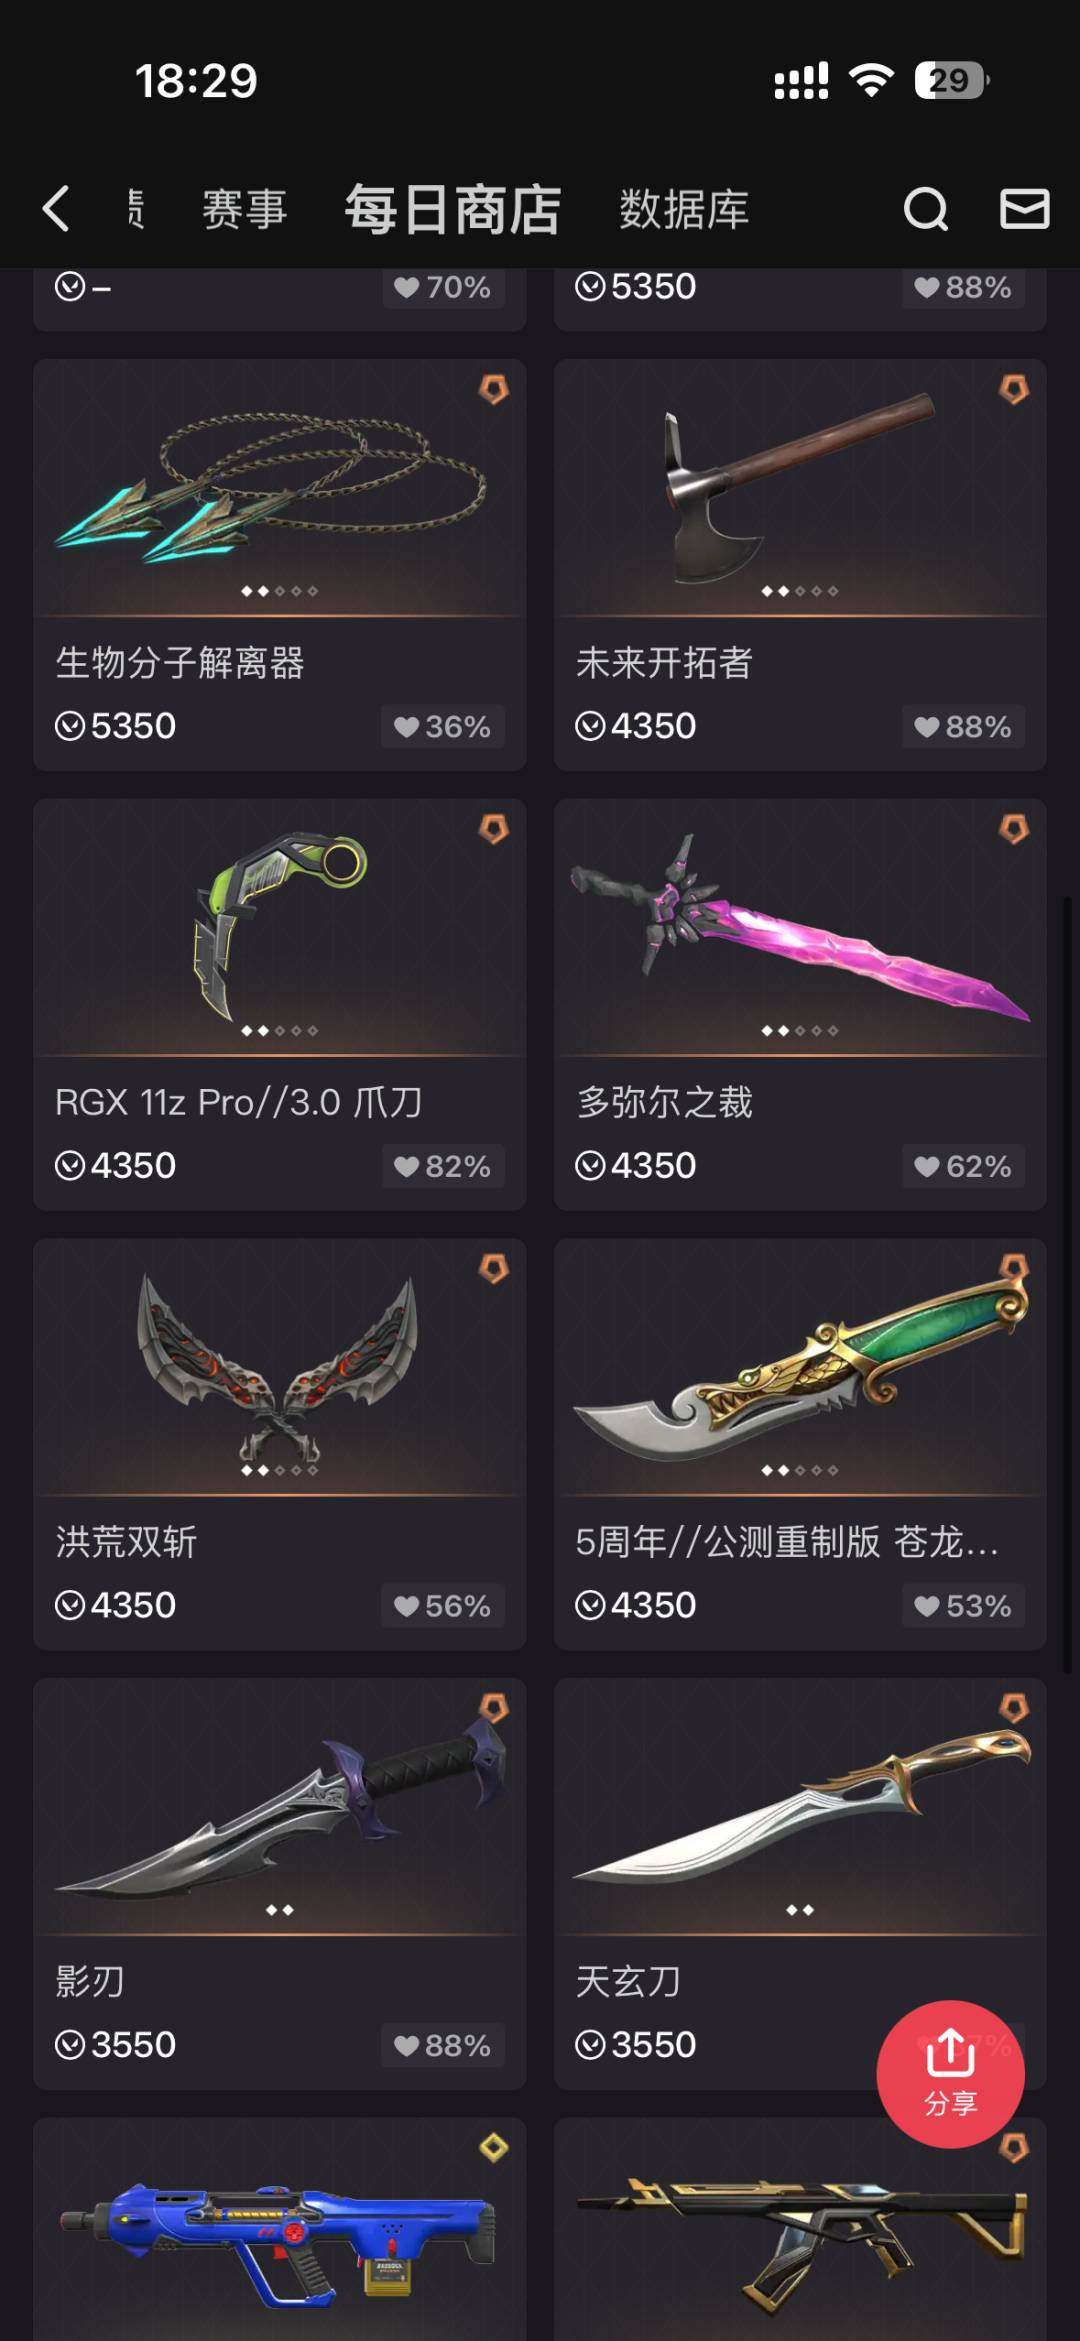Open the 天玄刀 item title
The width and height of the screenshot is (1080, 2341).
click(628, 1981)
